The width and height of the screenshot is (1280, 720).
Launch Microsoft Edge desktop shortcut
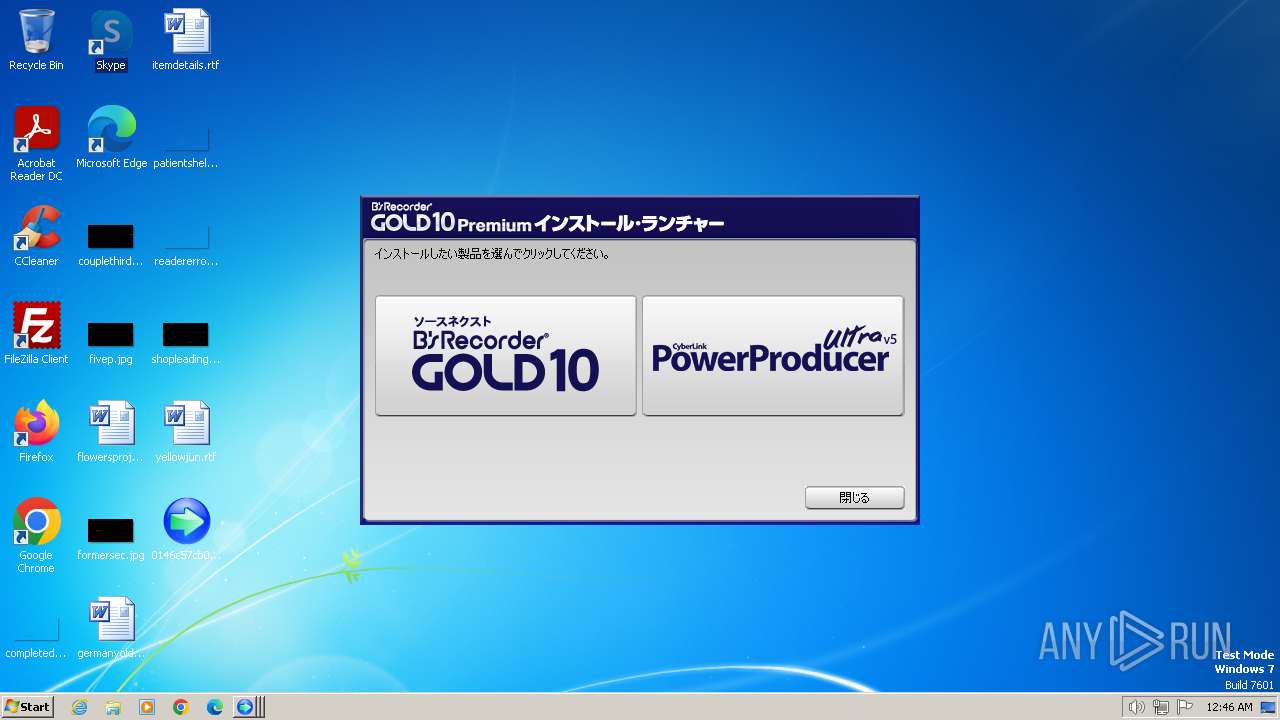coord(111,137)
